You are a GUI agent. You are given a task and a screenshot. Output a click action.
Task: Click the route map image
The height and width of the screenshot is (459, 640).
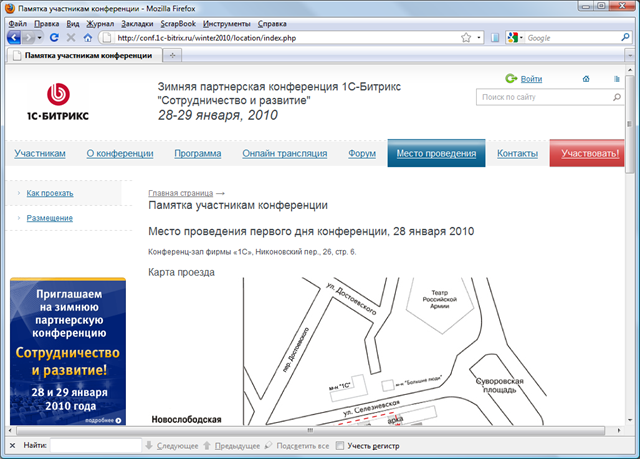coord(395,351)
